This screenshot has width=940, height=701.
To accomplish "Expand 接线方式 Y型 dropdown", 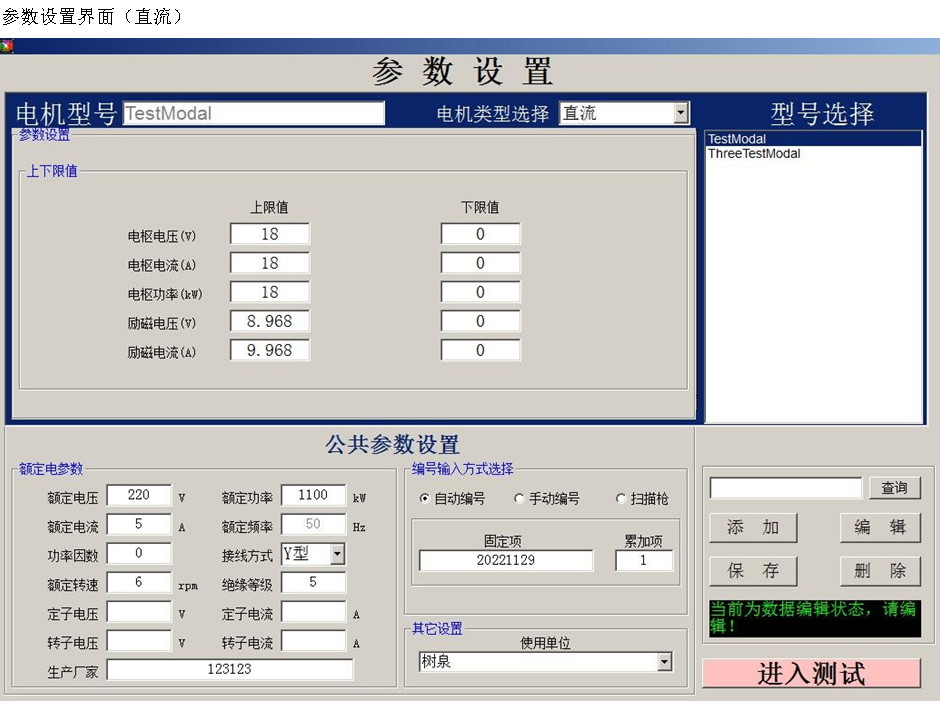I will [337, 553].
